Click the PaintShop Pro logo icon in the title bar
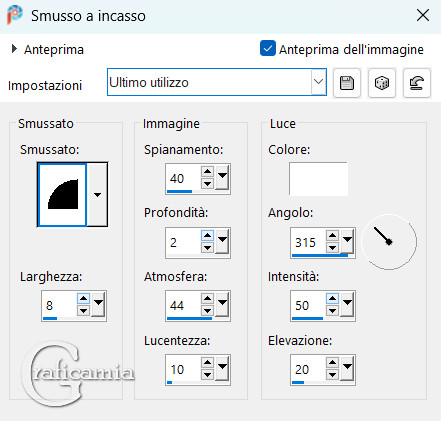 coord(15,15)
